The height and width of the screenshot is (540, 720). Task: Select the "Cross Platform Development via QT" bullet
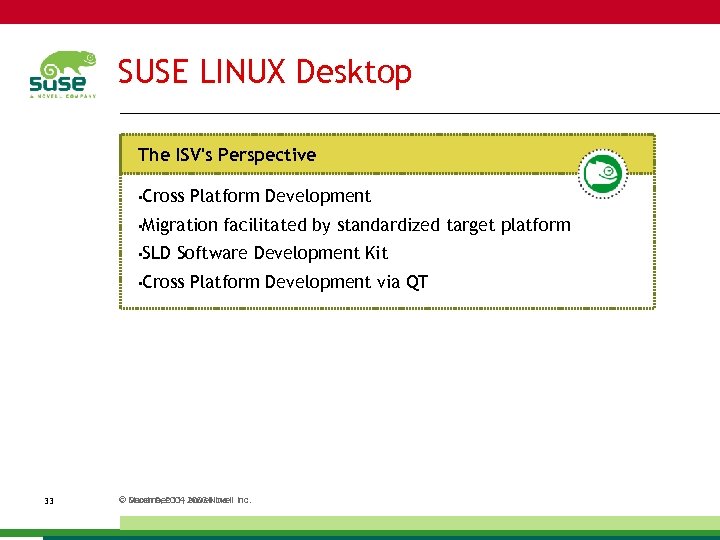(283, 282)
